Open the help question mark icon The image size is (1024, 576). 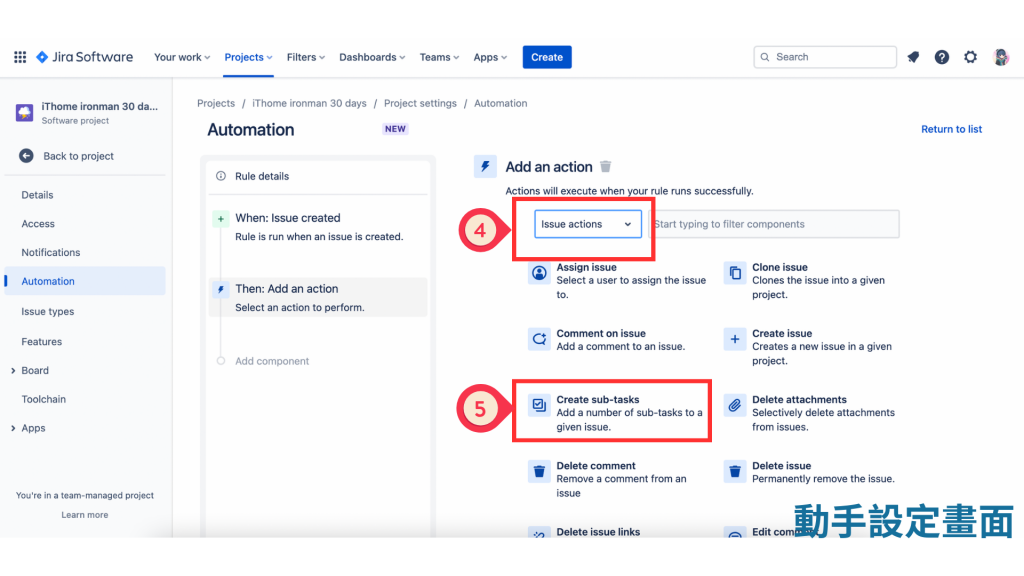(942, 57)
